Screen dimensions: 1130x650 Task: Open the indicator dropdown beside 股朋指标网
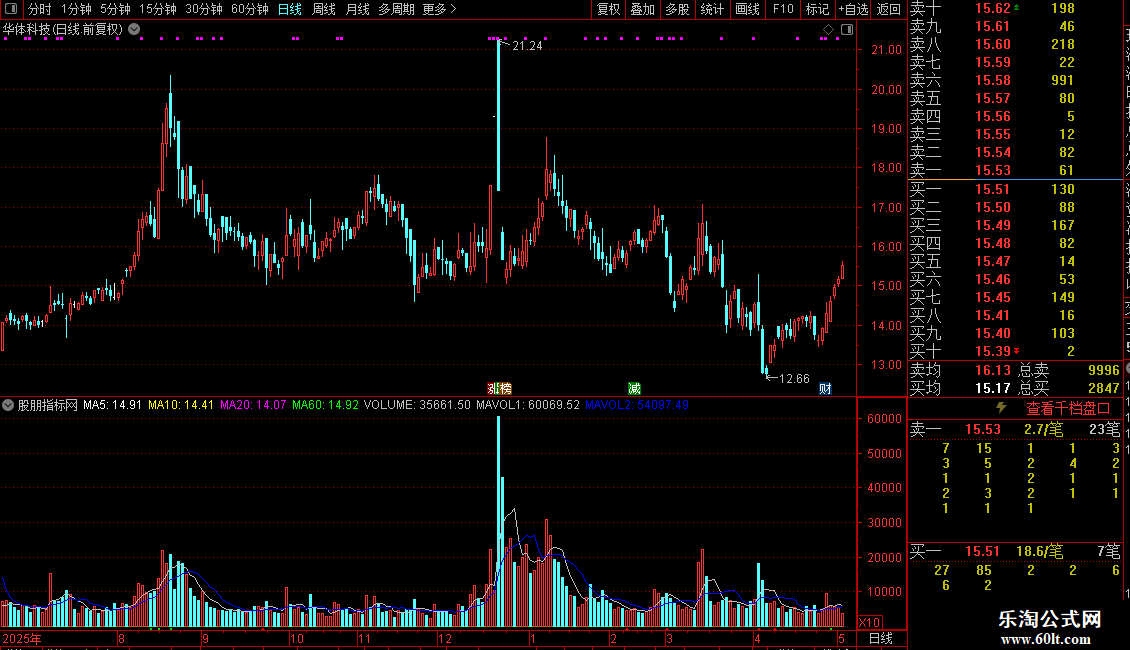tap(8, 405)
